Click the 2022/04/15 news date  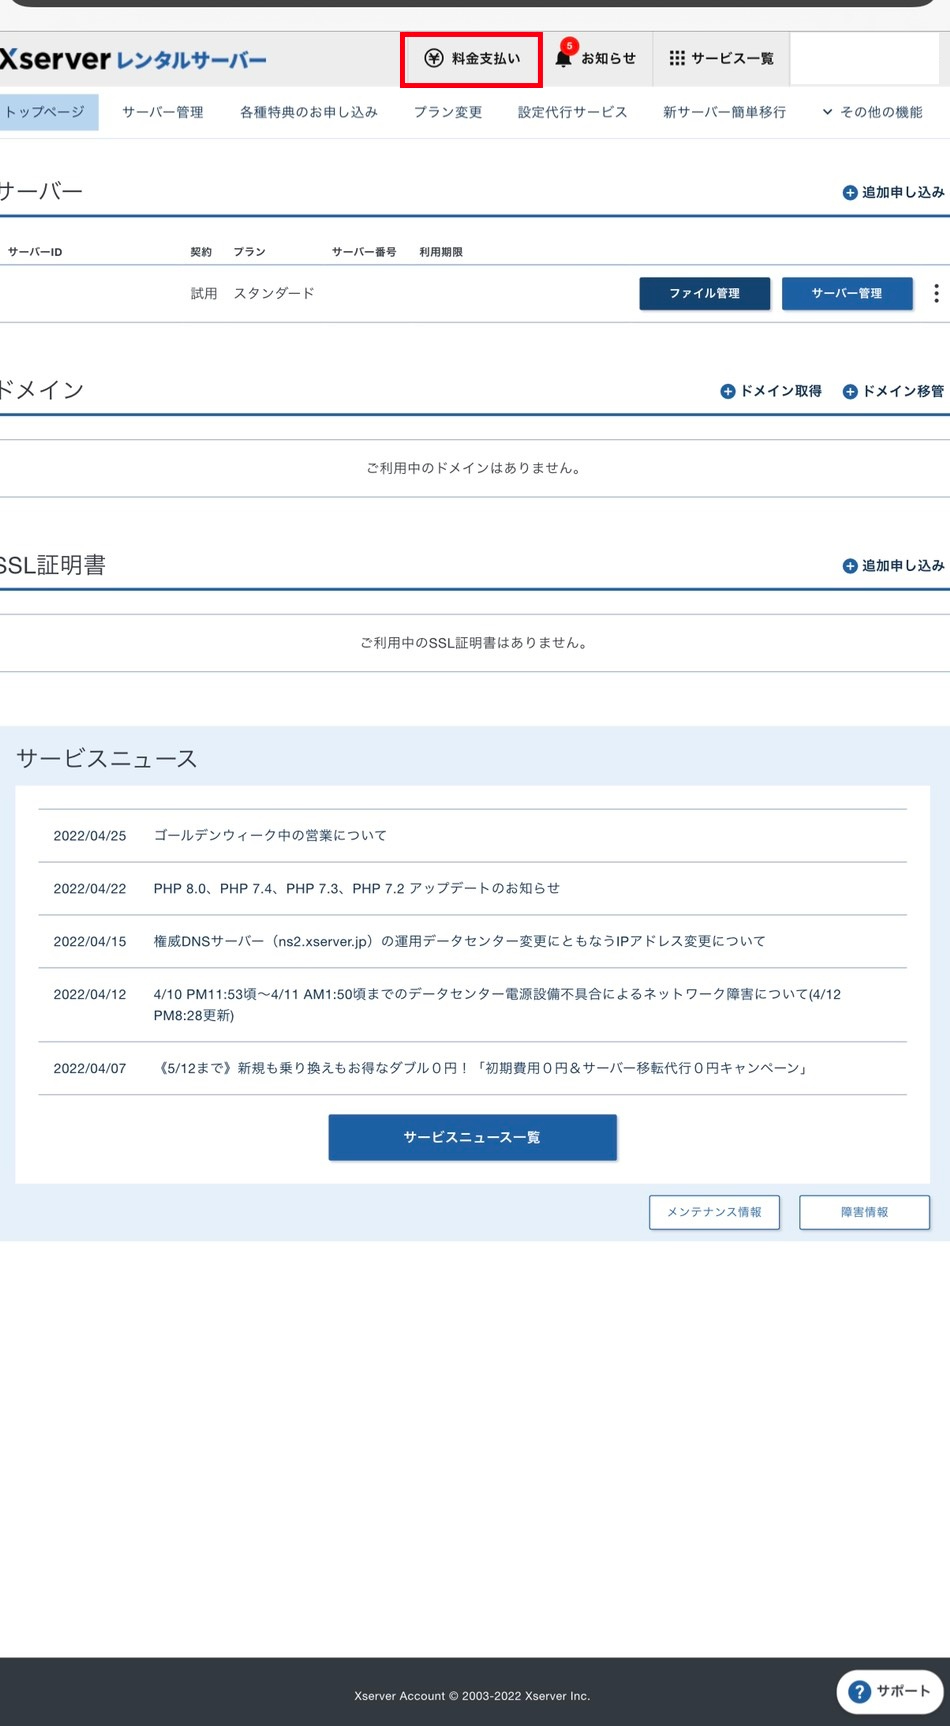point(90,942)
